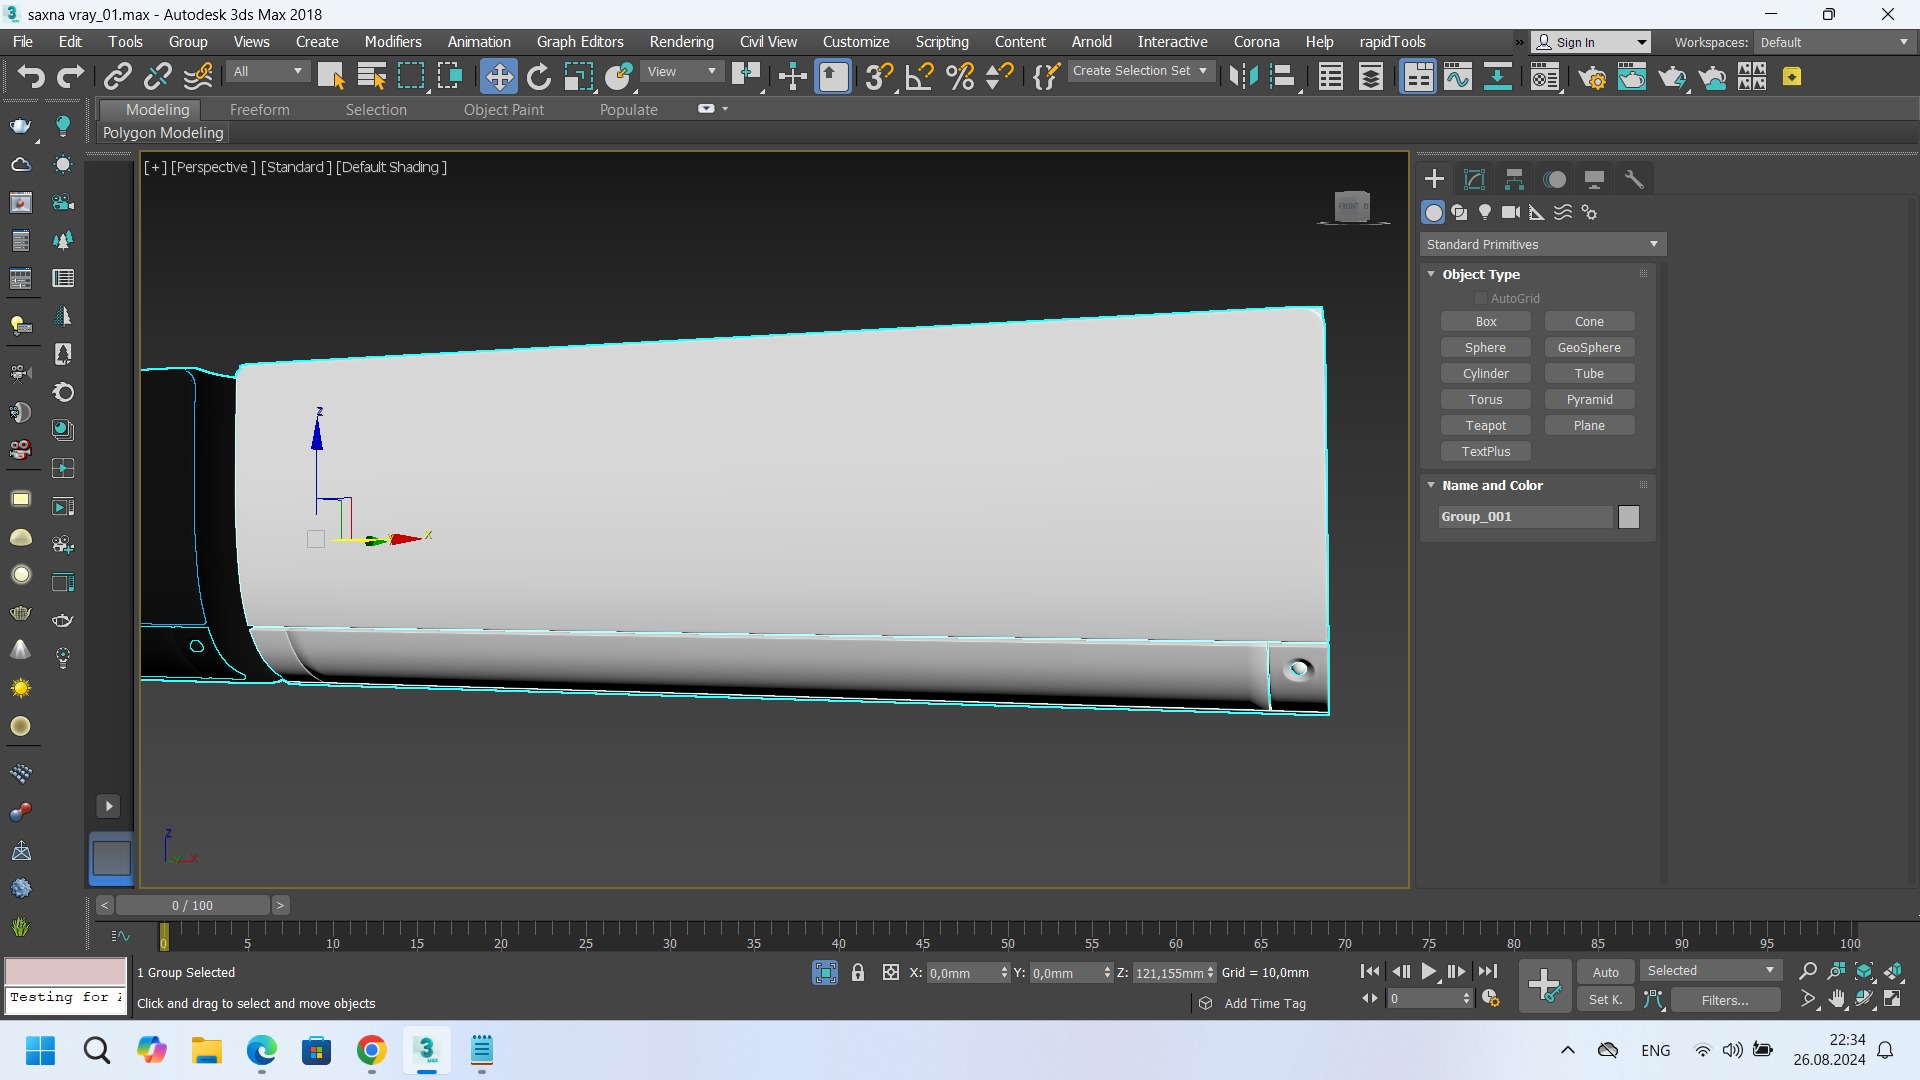Click the Mirror tool icon
The image size is (1920, 1080).
[x=1242, y=77]
